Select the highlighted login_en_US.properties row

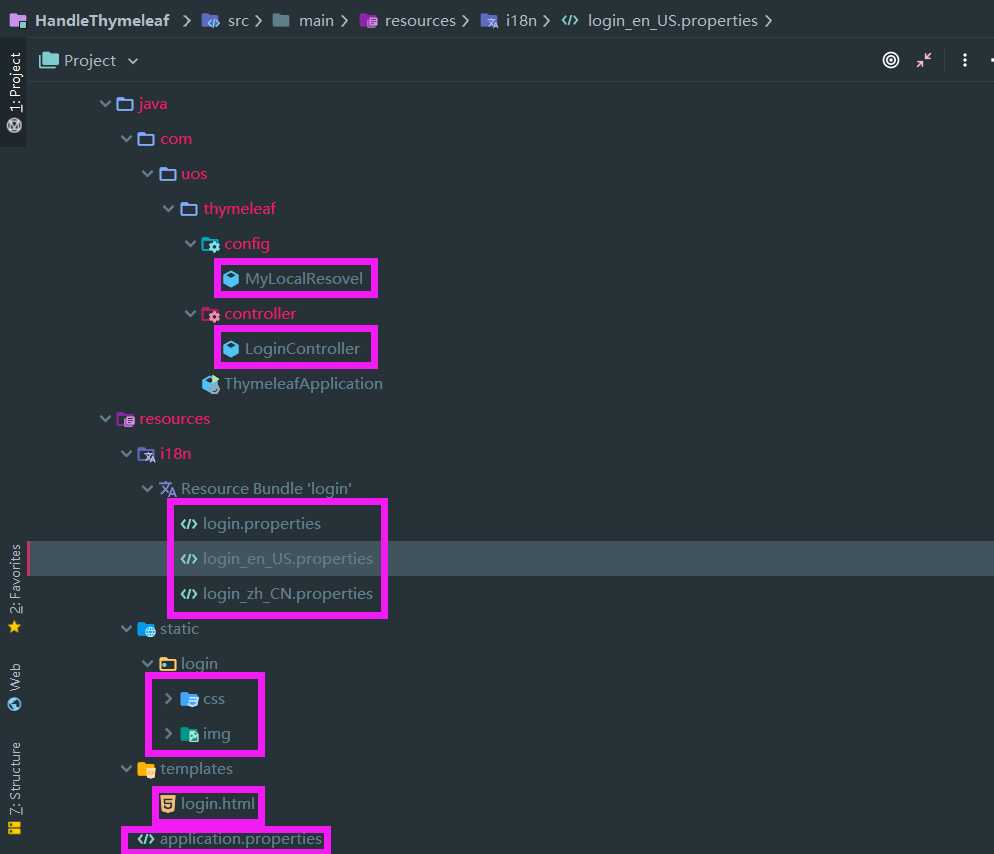510,559
